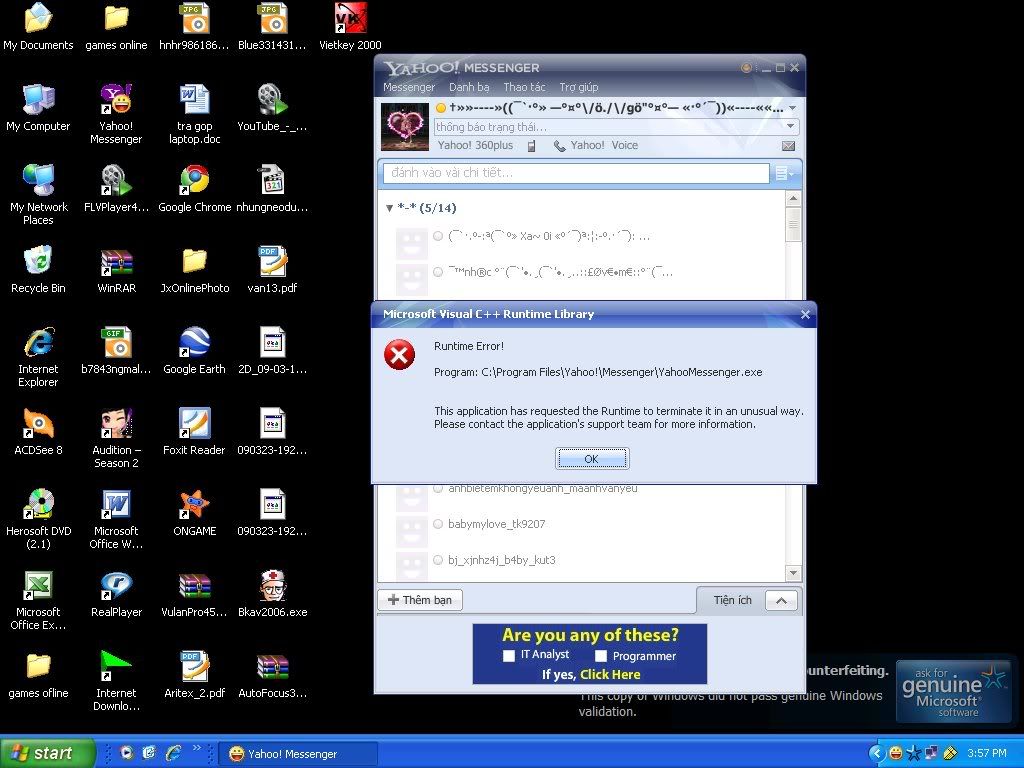Click the Thêm bạn add-friend button
The width and height of the screenshot is (1024, 768).
420,600
